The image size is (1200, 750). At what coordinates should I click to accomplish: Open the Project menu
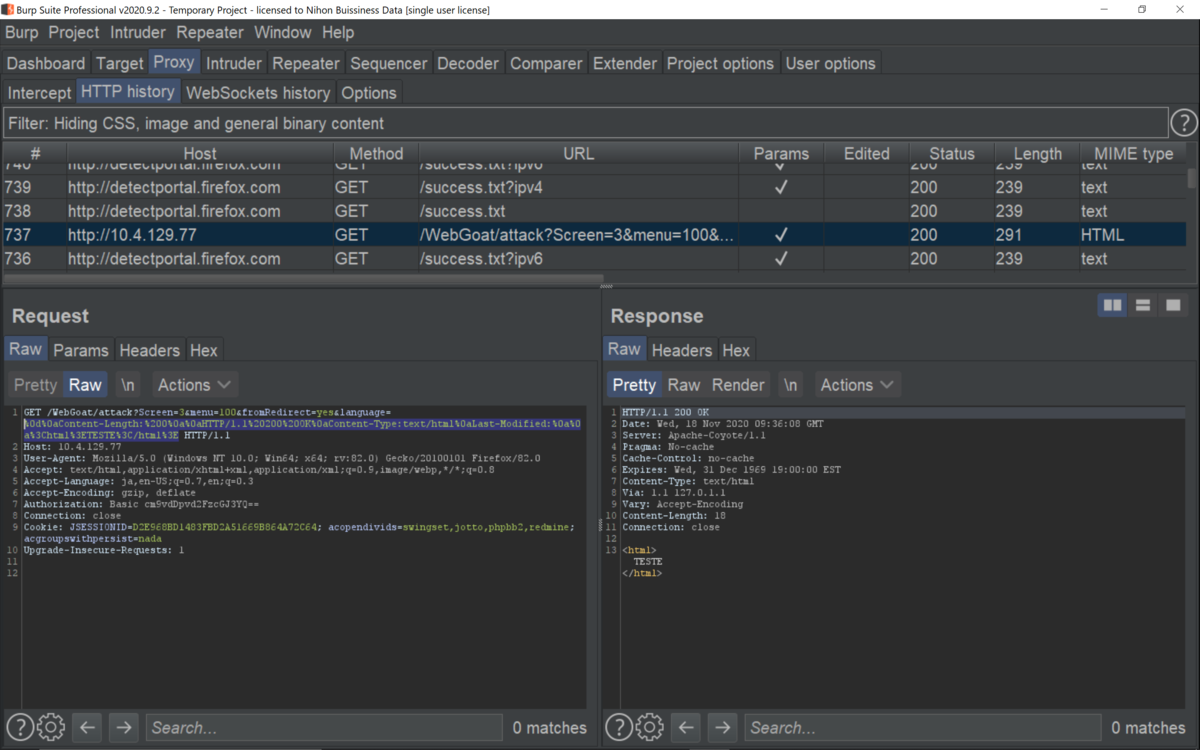[74, 32]
